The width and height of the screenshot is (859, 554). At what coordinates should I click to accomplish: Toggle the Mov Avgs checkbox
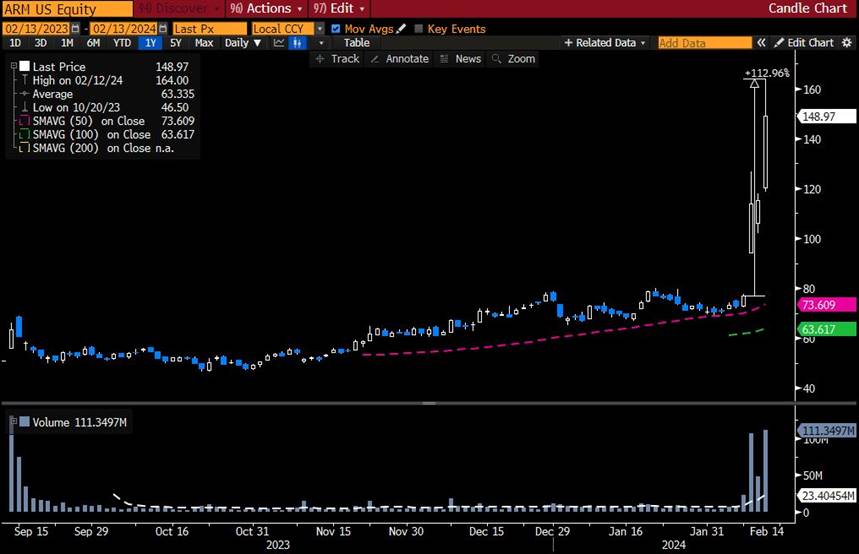[x=336, y=28]
